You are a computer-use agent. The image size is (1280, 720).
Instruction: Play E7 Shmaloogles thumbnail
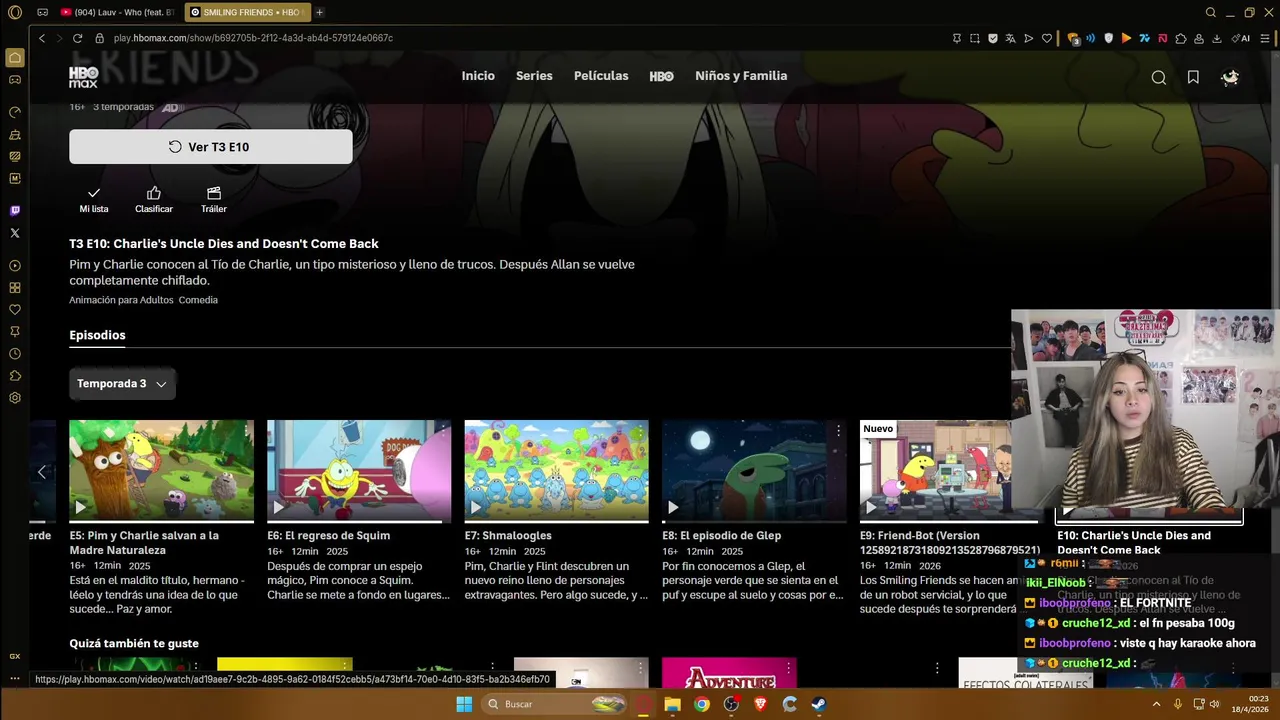[x=556, y=471]
